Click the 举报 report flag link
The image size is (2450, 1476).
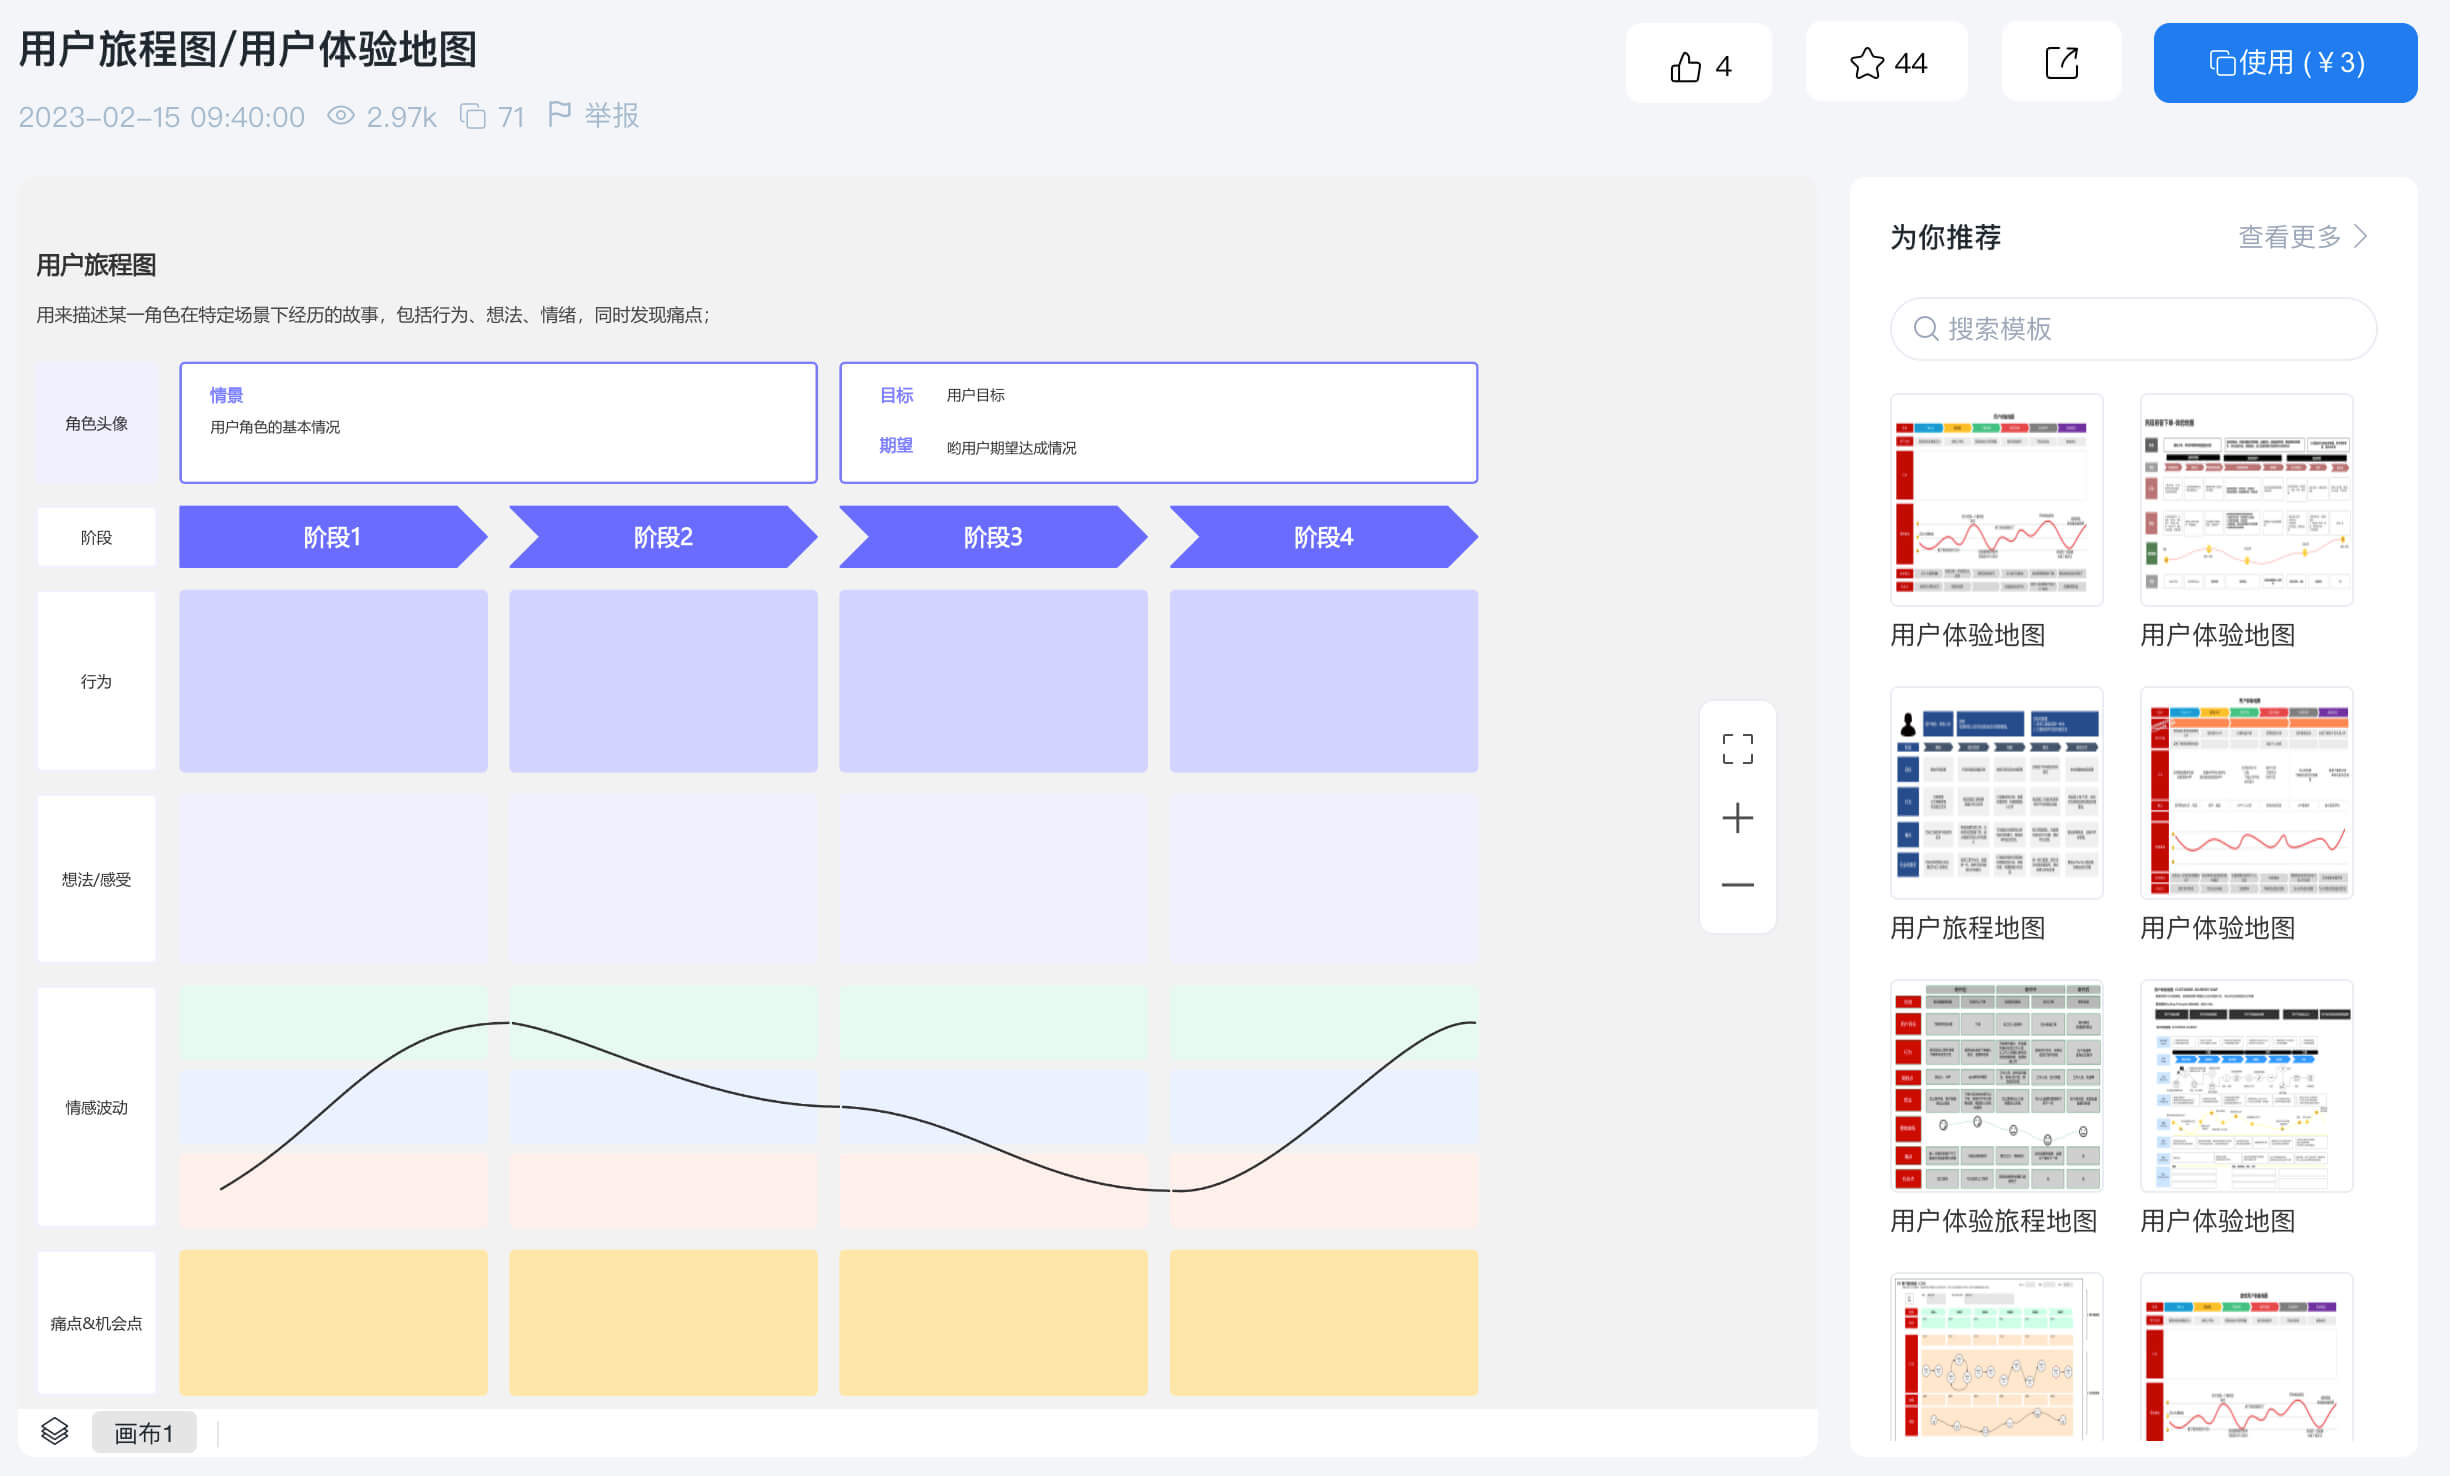pos(594,116)
